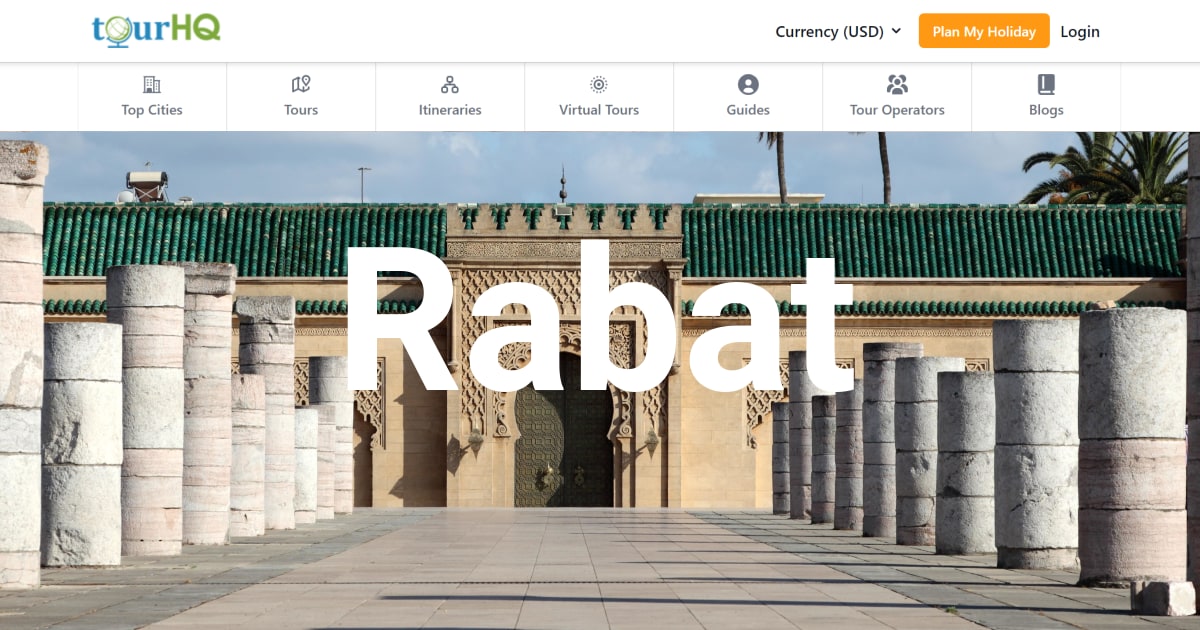Select Tour Operators from the navigation
1200x630 pixels.
tap(897, 110)
